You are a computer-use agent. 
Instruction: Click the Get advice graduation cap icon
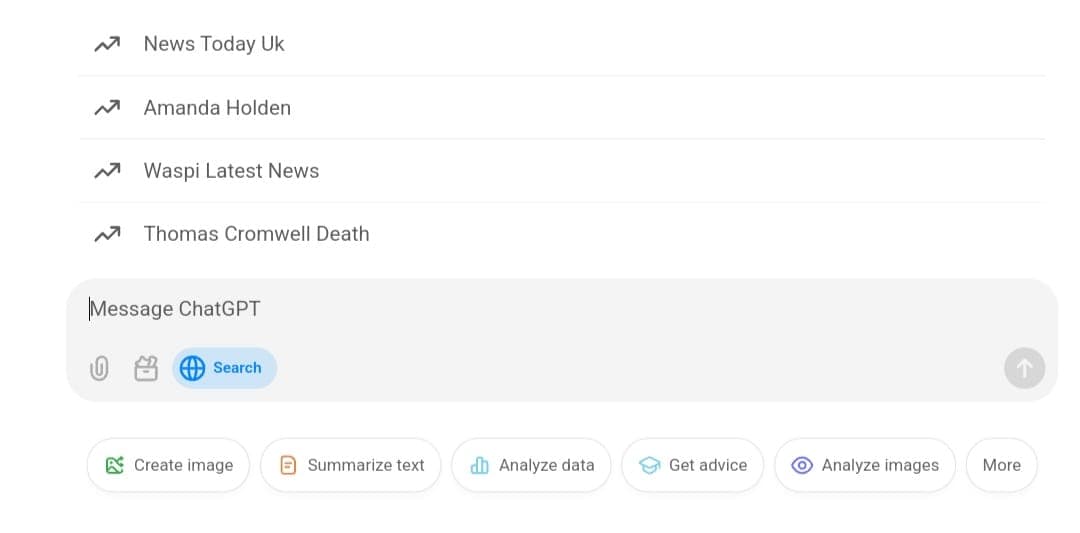[x=650, y=465]
